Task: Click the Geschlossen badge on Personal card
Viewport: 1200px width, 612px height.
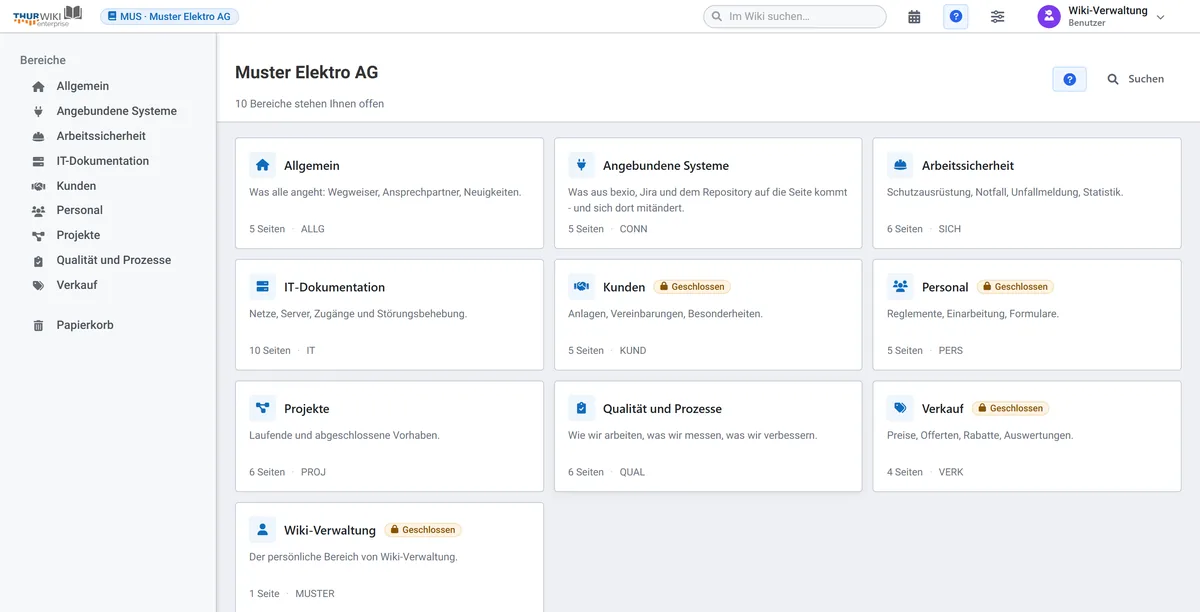Action: point(1015,287)
